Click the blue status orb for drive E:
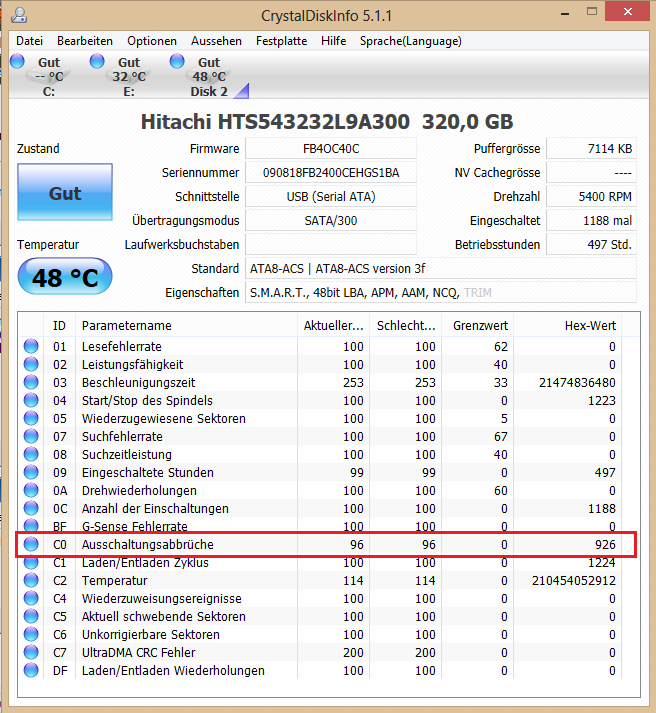 pos(97,61)
